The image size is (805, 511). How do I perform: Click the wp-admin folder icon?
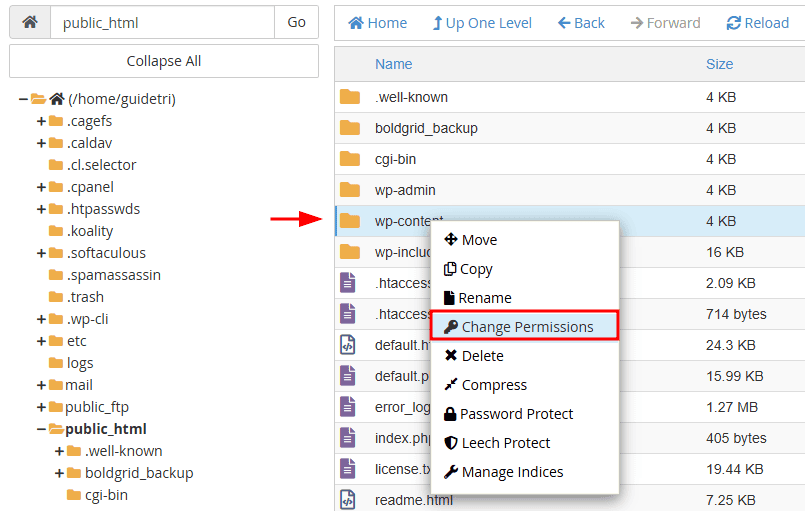pos(349,190)
